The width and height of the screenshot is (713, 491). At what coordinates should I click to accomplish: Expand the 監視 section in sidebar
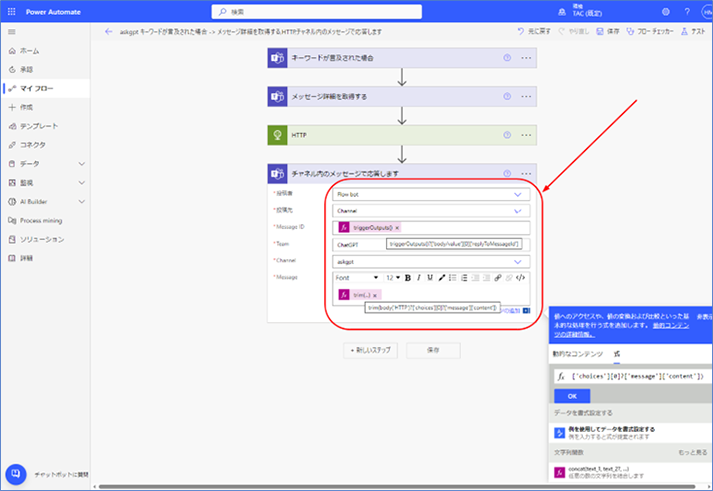82,183
